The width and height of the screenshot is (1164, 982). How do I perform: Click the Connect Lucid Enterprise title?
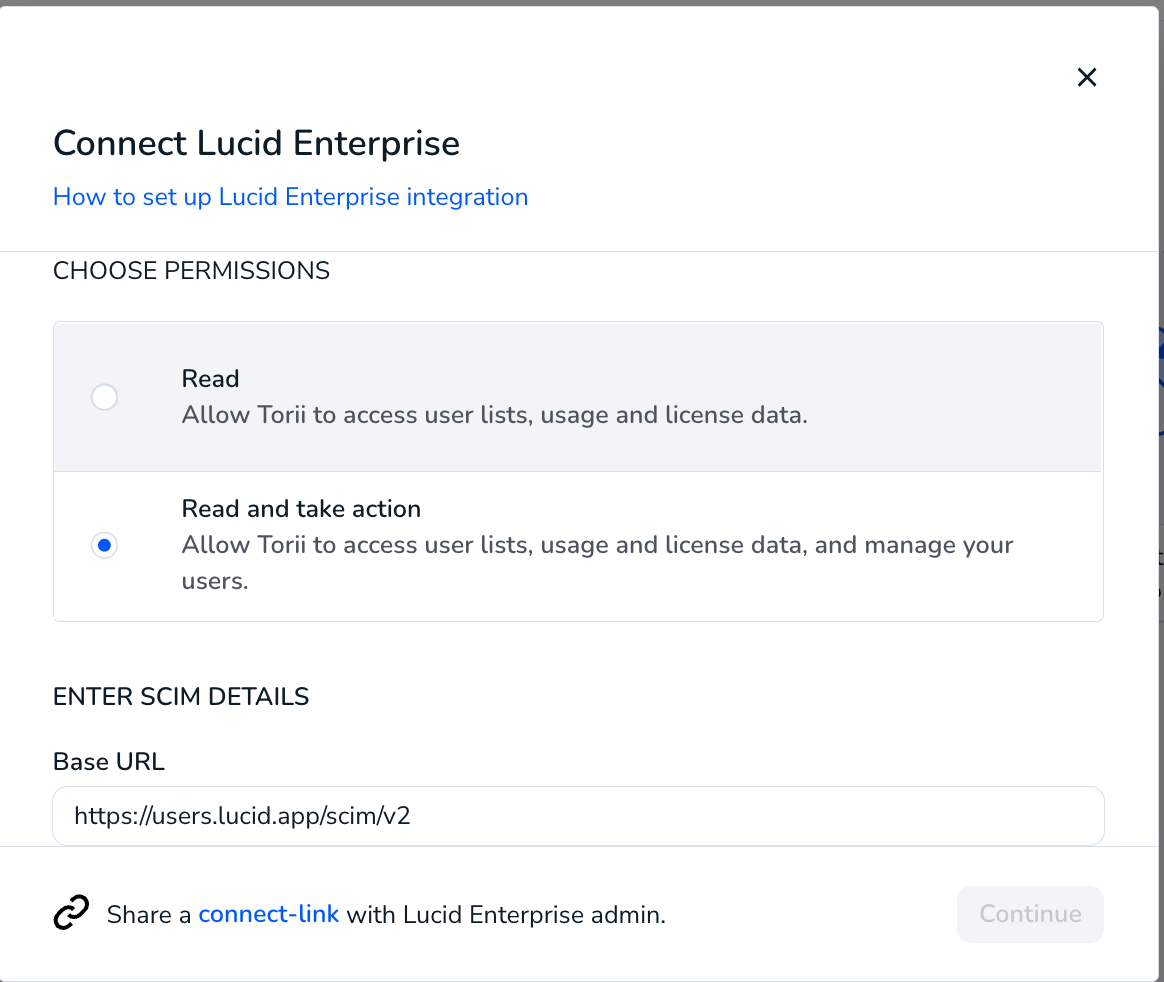257,143
